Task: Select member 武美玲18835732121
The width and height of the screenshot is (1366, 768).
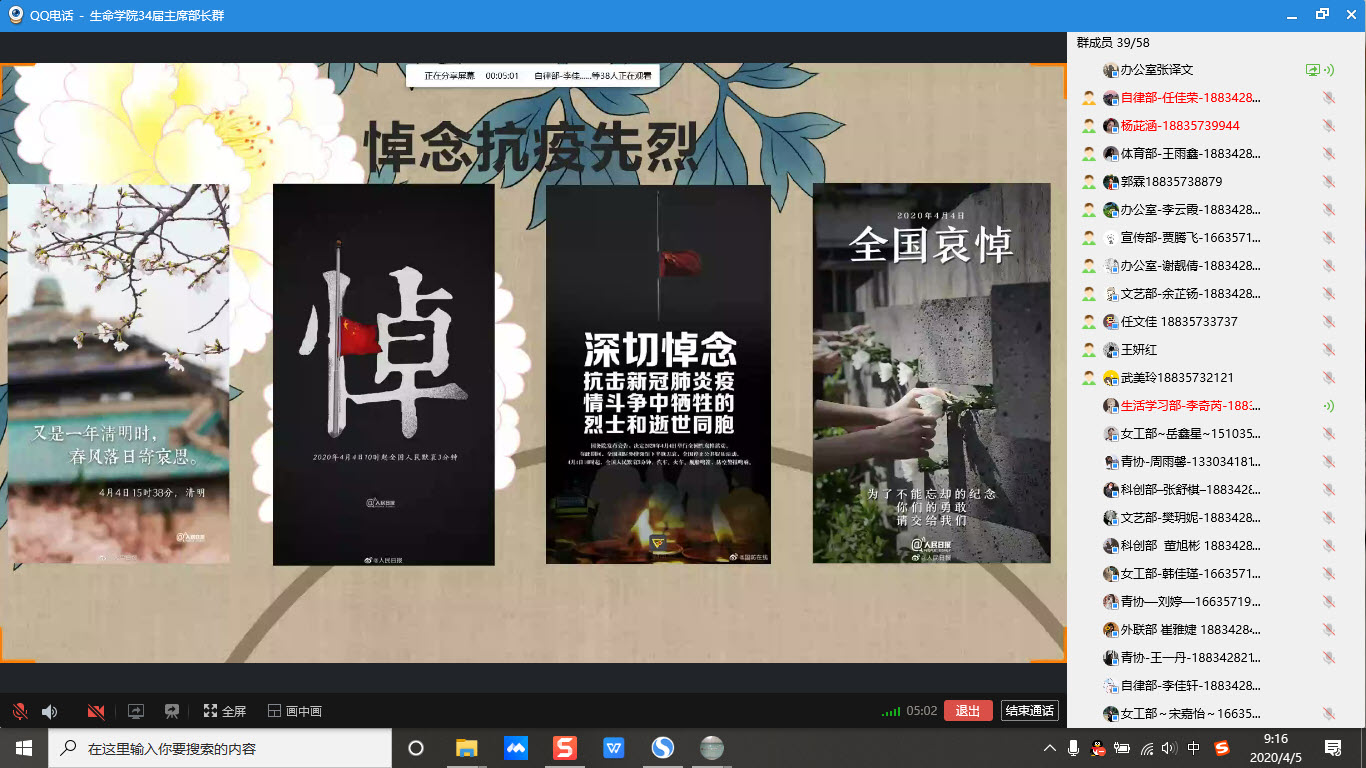Action: click(1177, 378)
